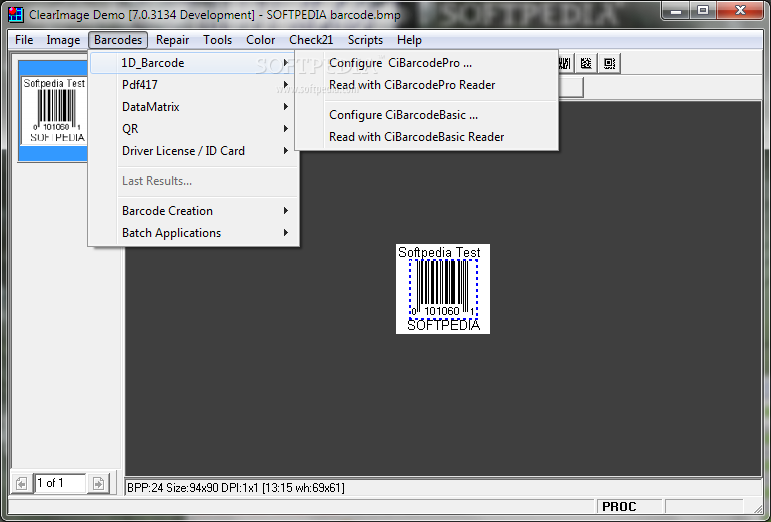771x522 pixels.
Task: Click the PDF417 barcode toolbar icon
Action: [564, 63]
